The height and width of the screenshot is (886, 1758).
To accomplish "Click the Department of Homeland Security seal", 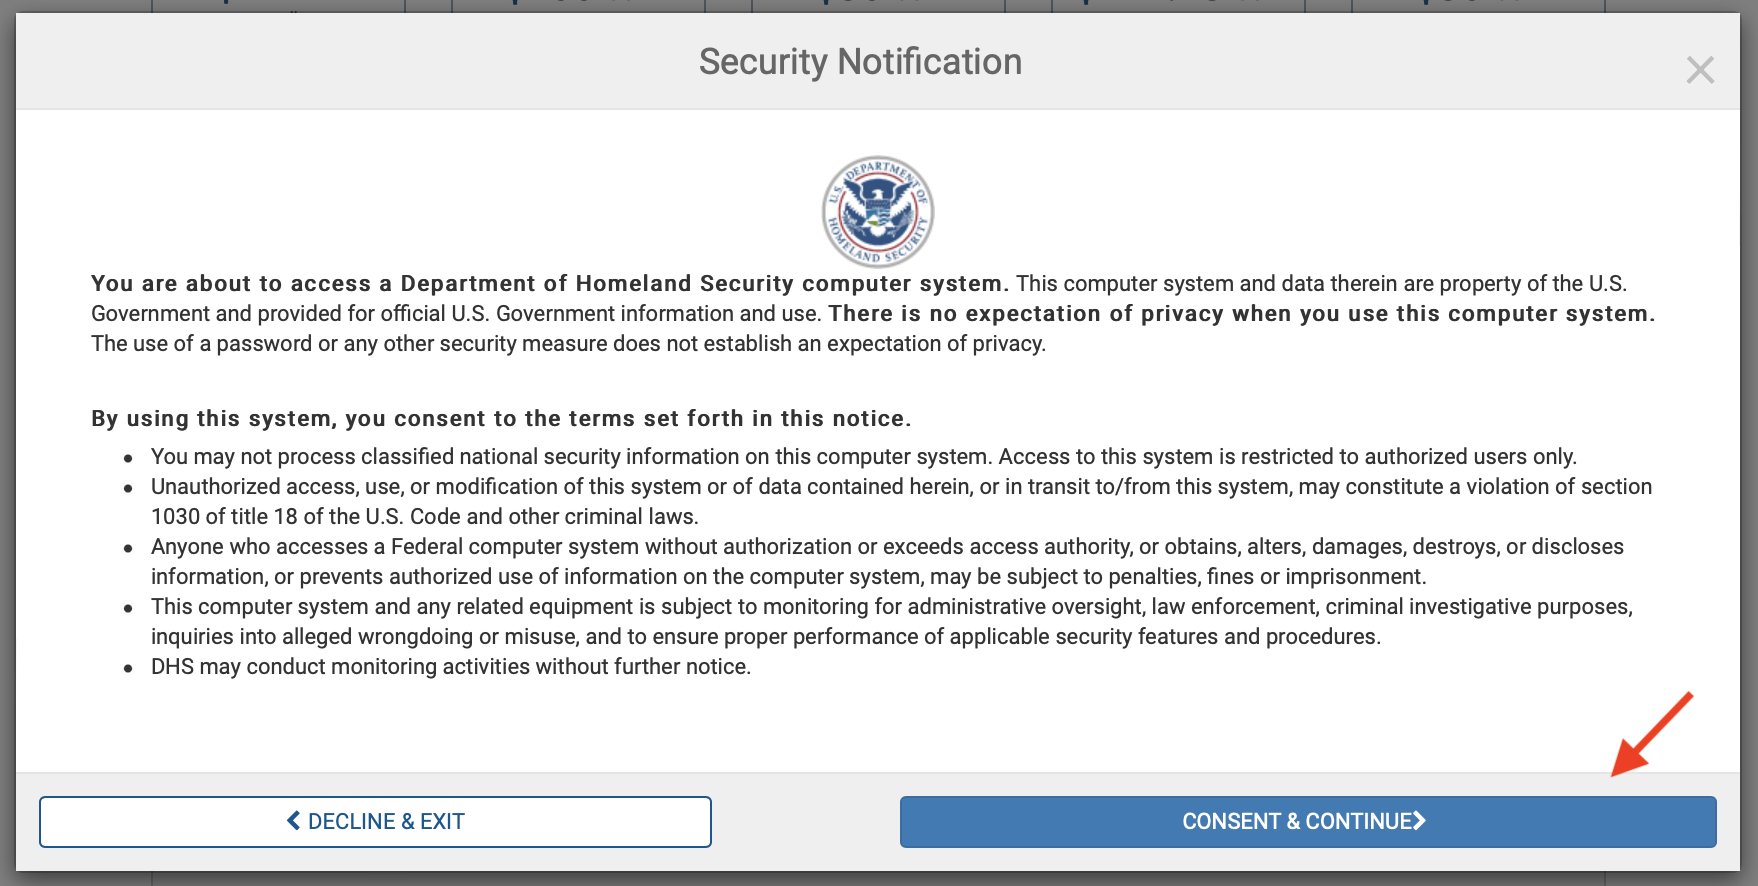I will [x=878, y=211].
